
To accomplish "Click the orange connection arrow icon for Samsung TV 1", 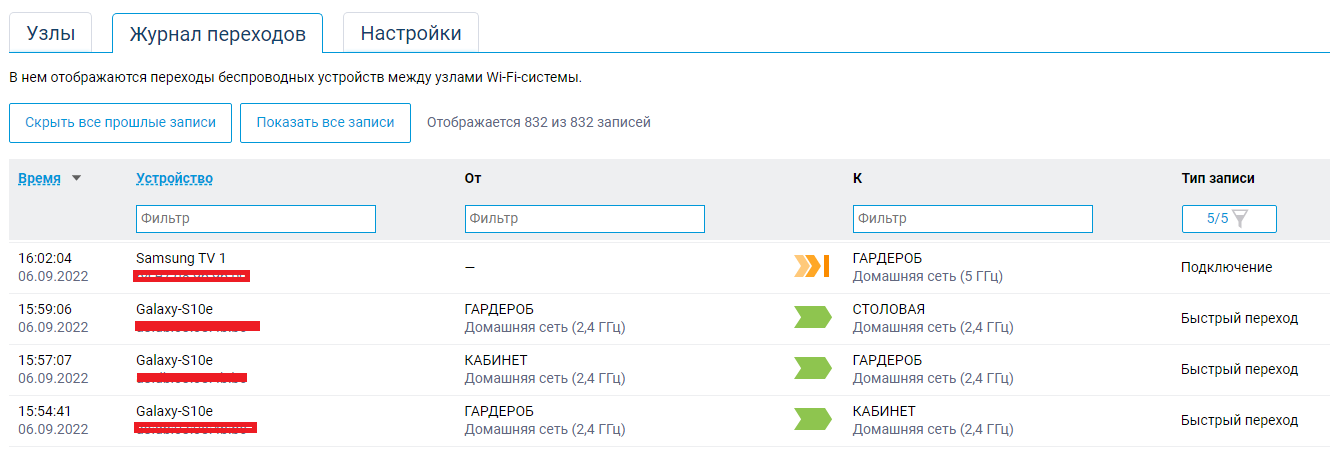I will (812, 266).
